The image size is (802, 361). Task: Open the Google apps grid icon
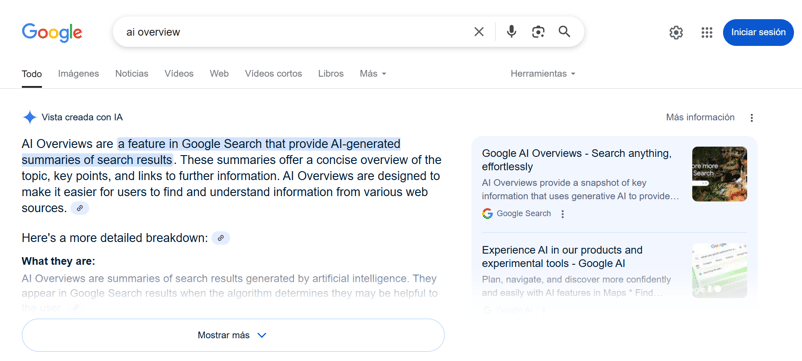coord(707,33)
